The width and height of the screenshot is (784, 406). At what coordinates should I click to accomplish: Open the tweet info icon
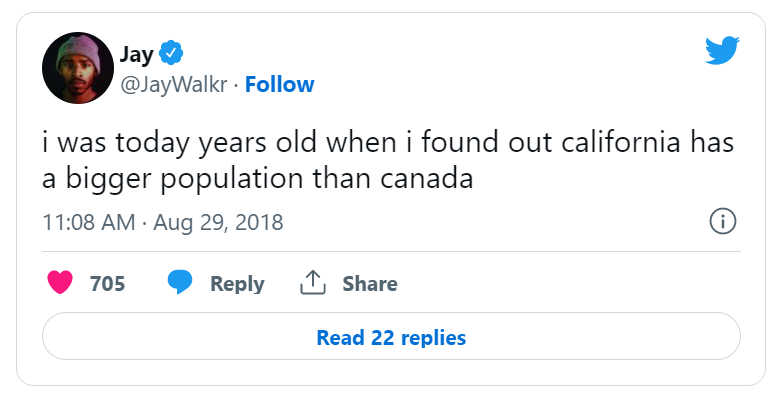click(x=722, y=221)
